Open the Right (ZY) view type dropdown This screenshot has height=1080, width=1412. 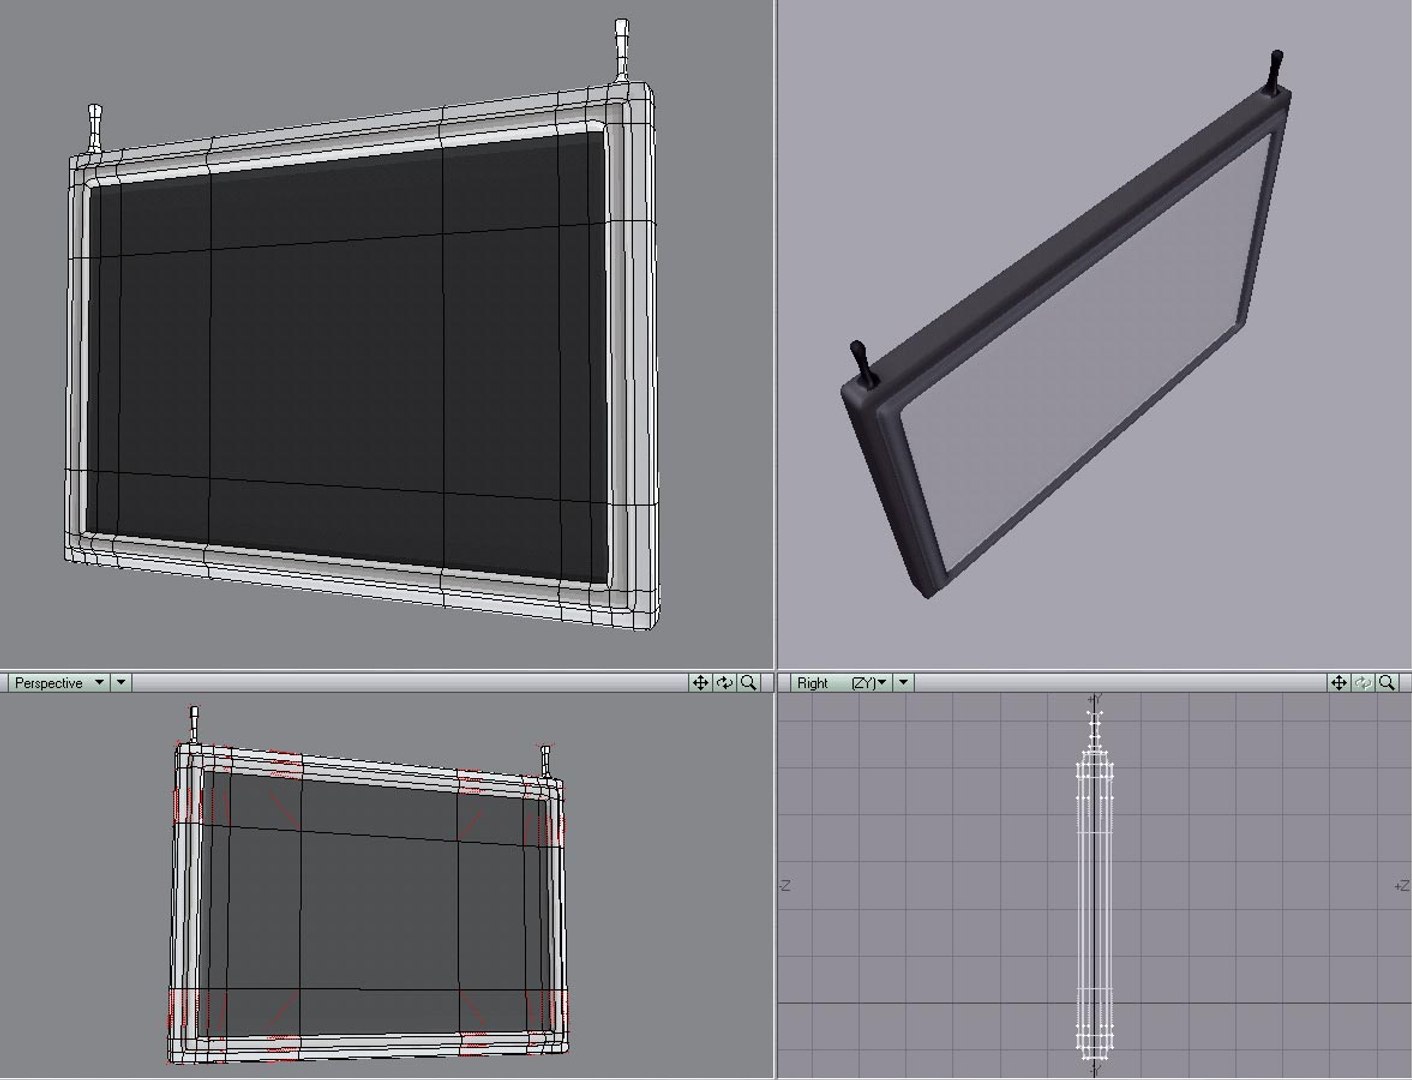840,683
